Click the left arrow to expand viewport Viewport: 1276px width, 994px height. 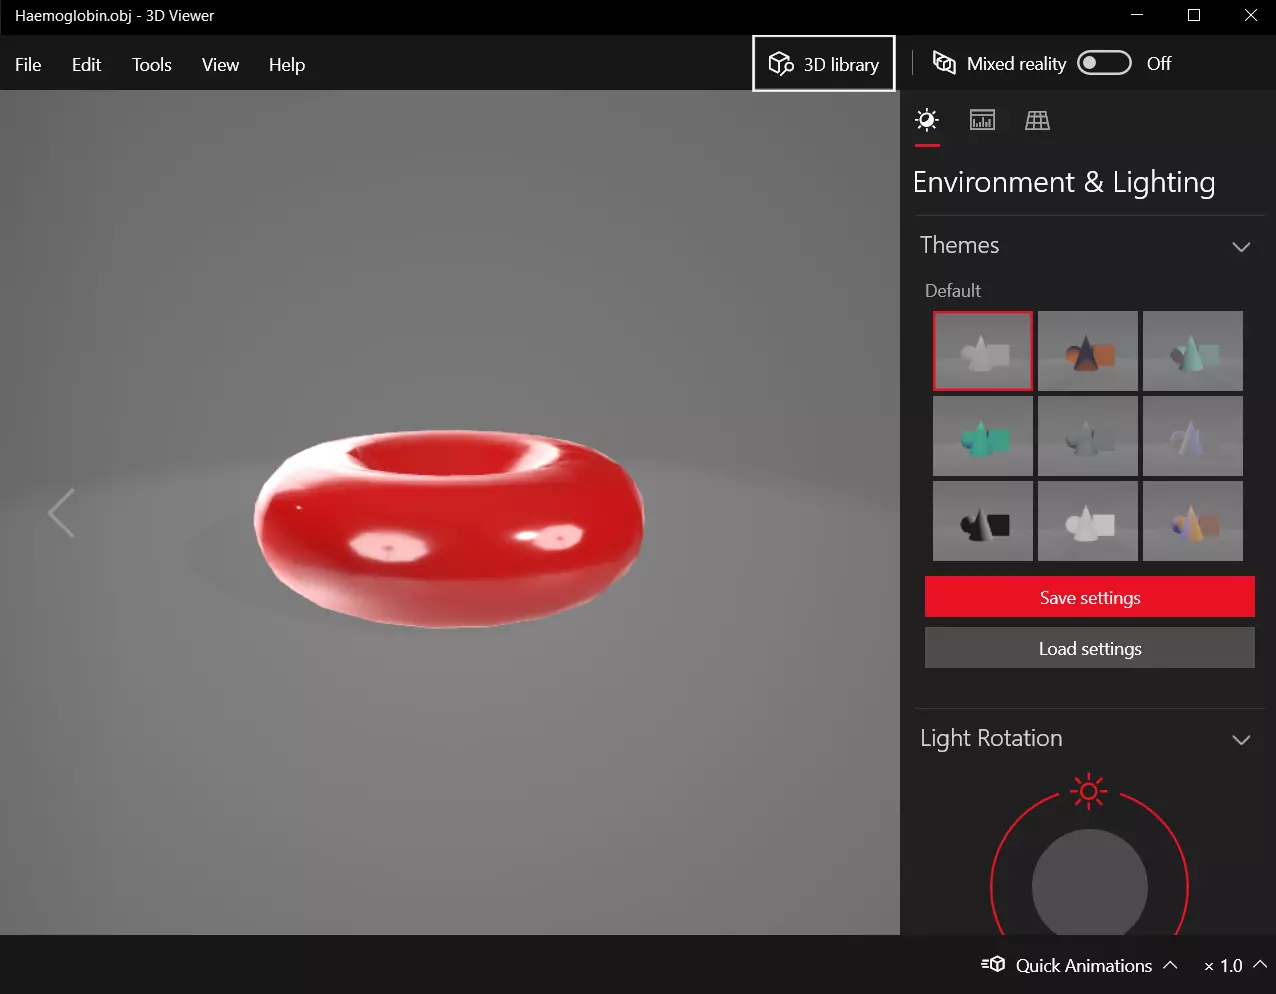tap(62, 513)
